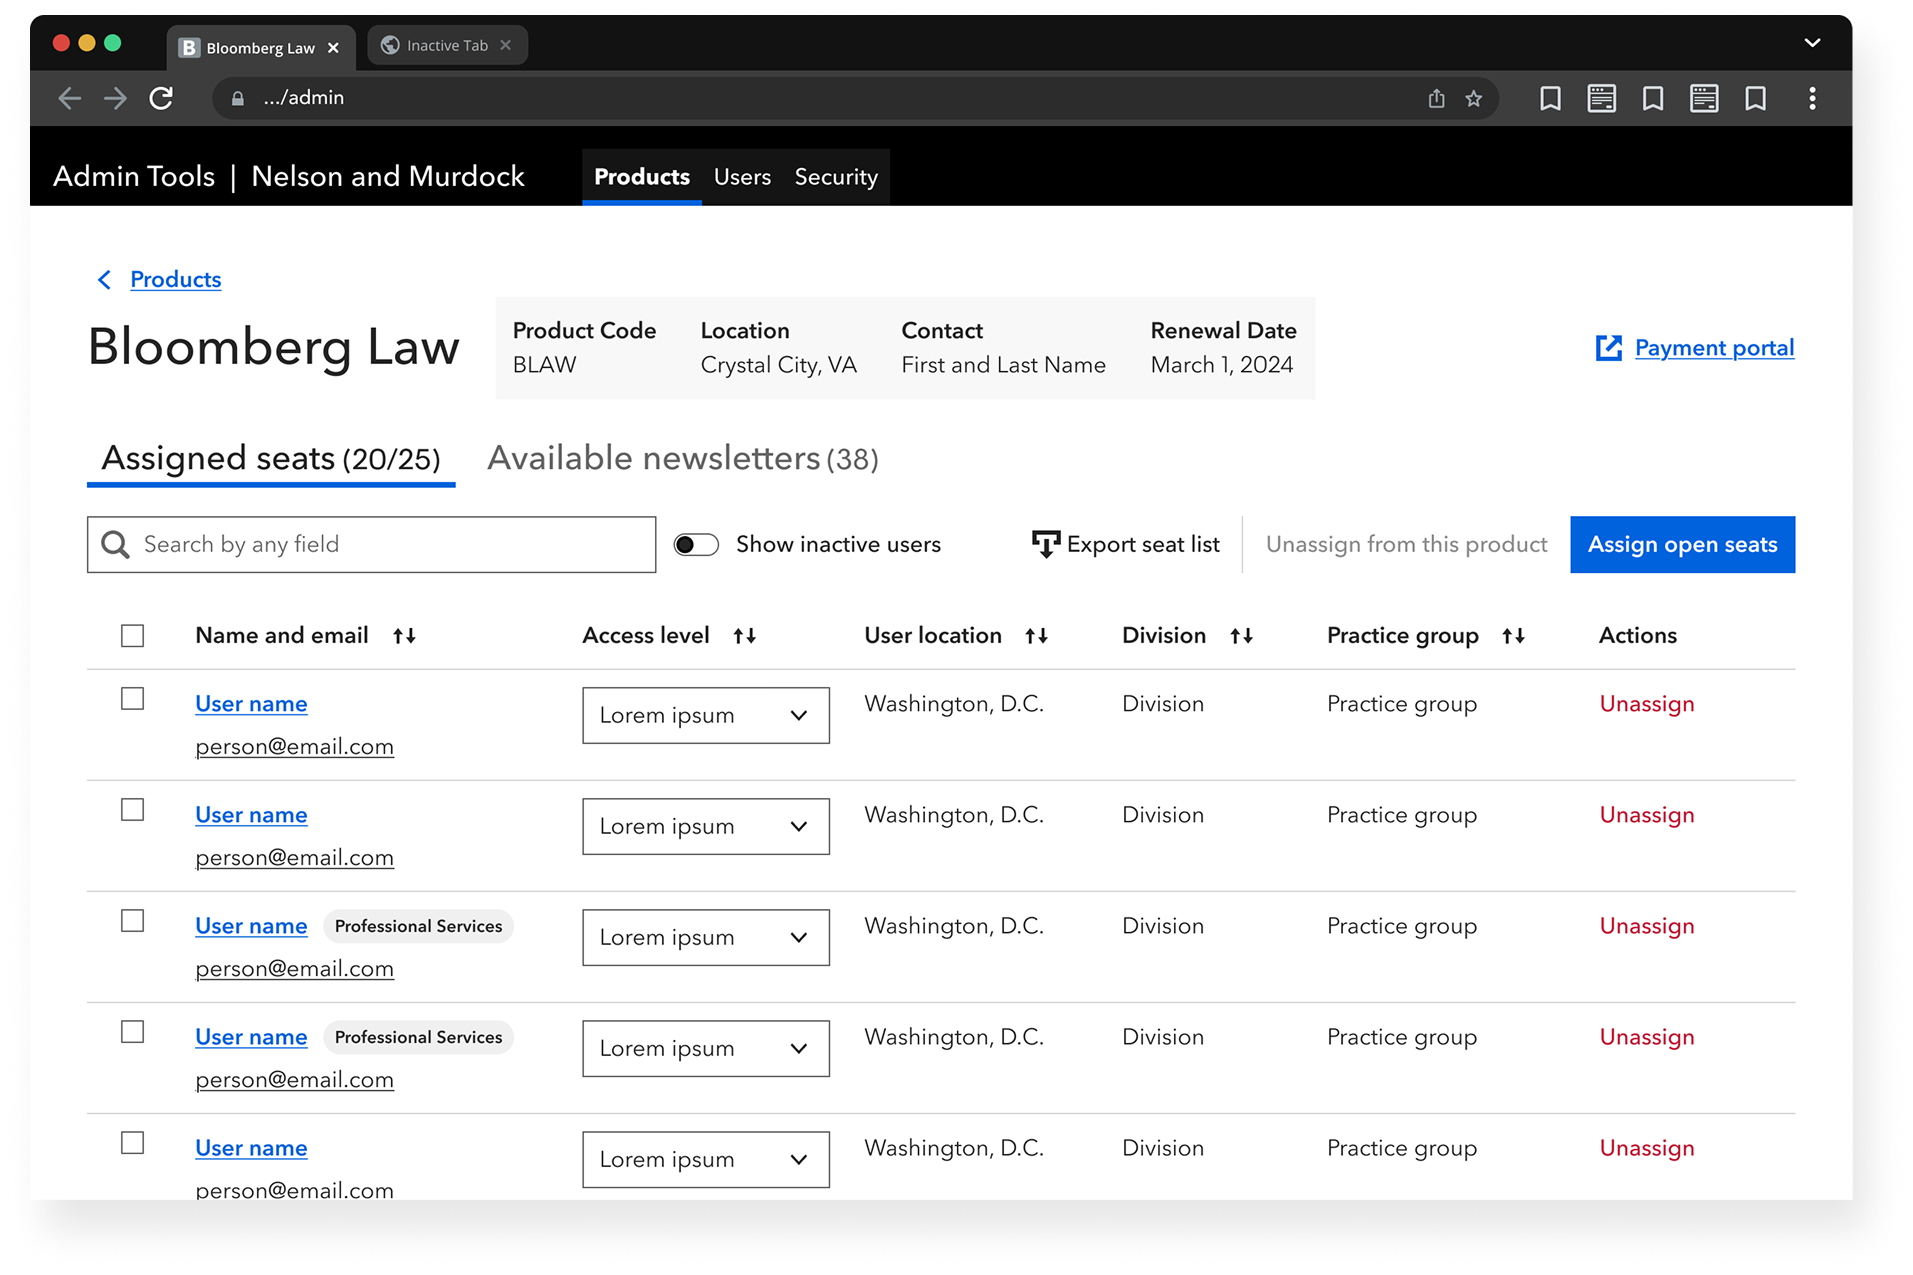The width and height of the screenshot is (1913, 1275).
Task: Reload the page with the refresh icon
Action: pos(162,98)
